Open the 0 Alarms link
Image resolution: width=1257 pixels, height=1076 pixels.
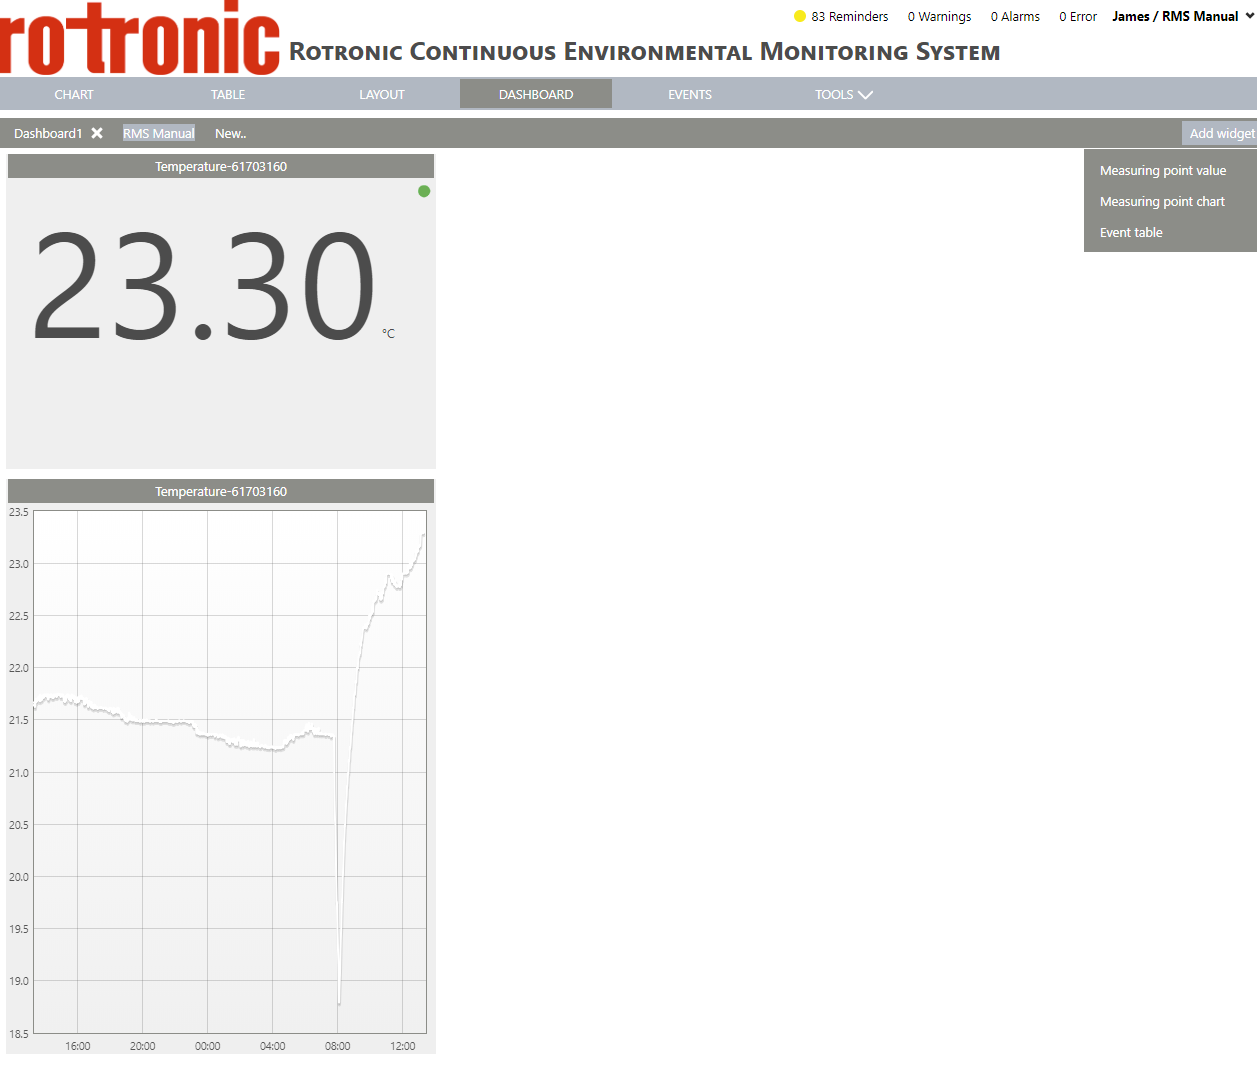(x=1015, y=16)
